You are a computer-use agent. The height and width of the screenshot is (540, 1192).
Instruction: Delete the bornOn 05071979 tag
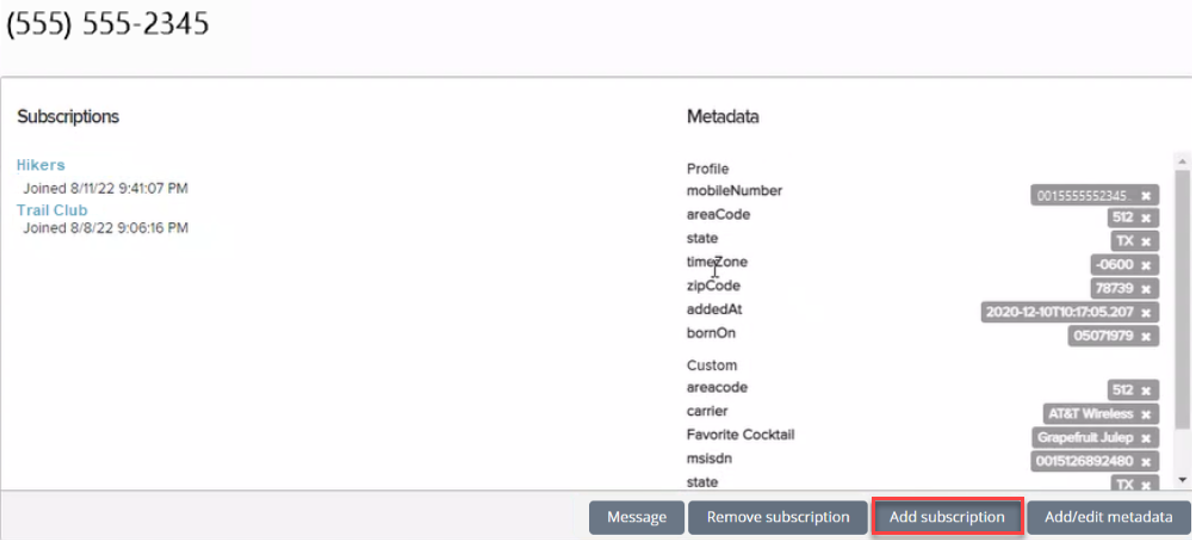(1145, 336)
